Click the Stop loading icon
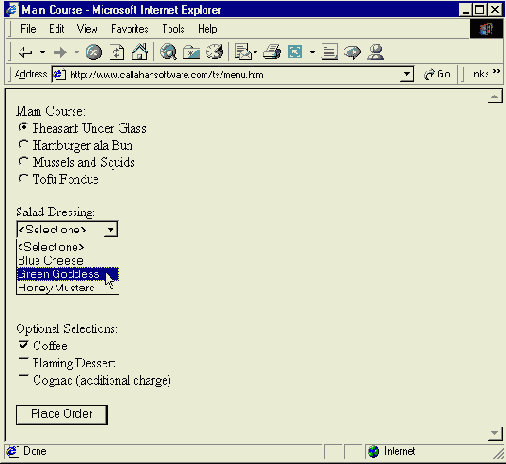The image size is (506, 464). click(94, 52)
